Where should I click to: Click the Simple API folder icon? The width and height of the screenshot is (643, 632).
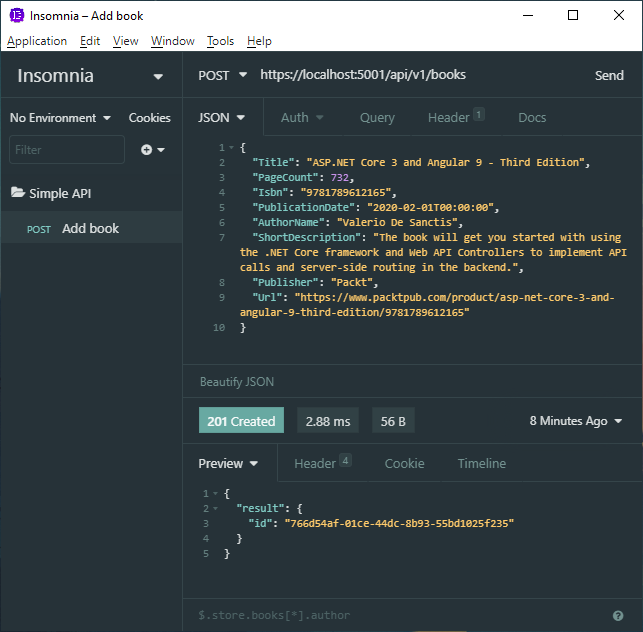[18, 192]
